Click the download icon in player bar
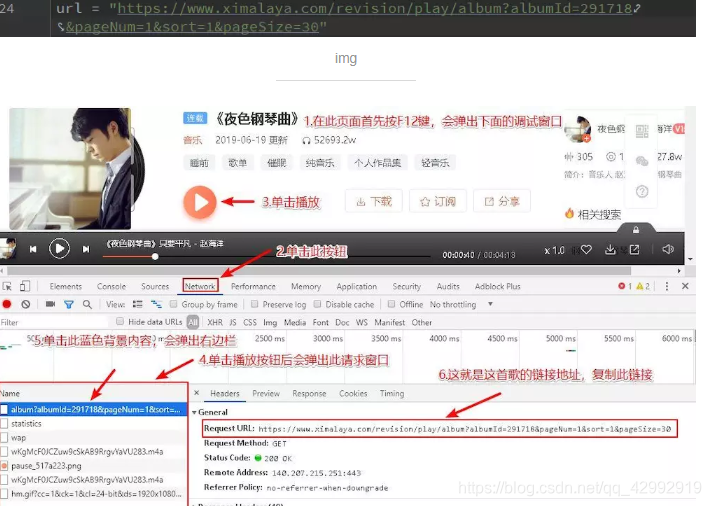 coord(610,249)
